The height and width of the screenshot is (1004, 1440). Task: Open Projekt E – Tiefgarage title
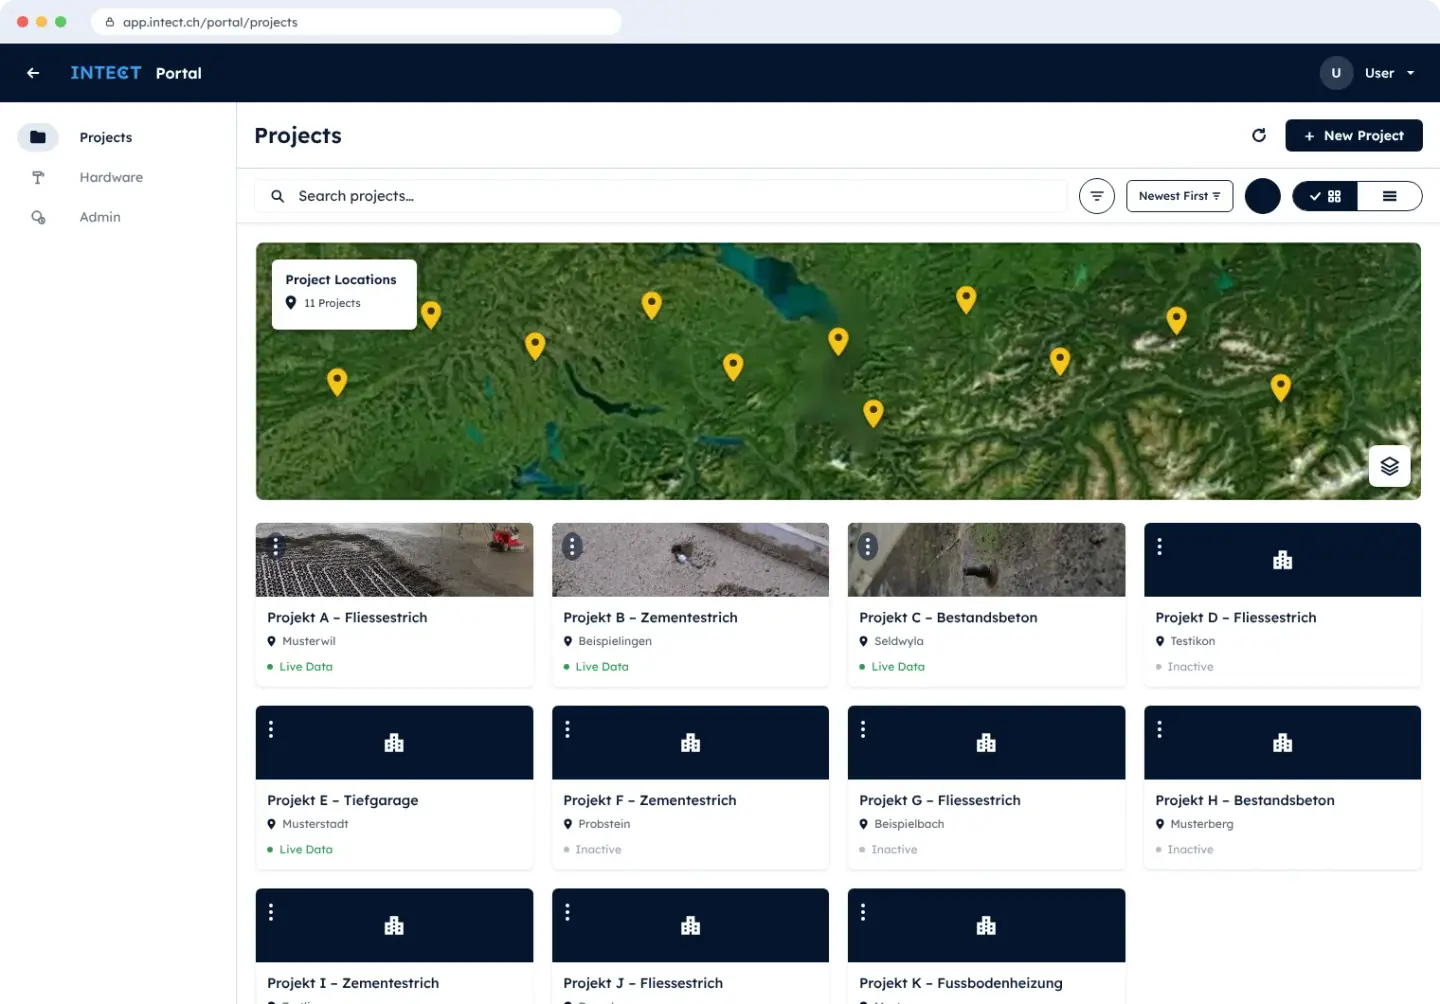coord(343,801)
